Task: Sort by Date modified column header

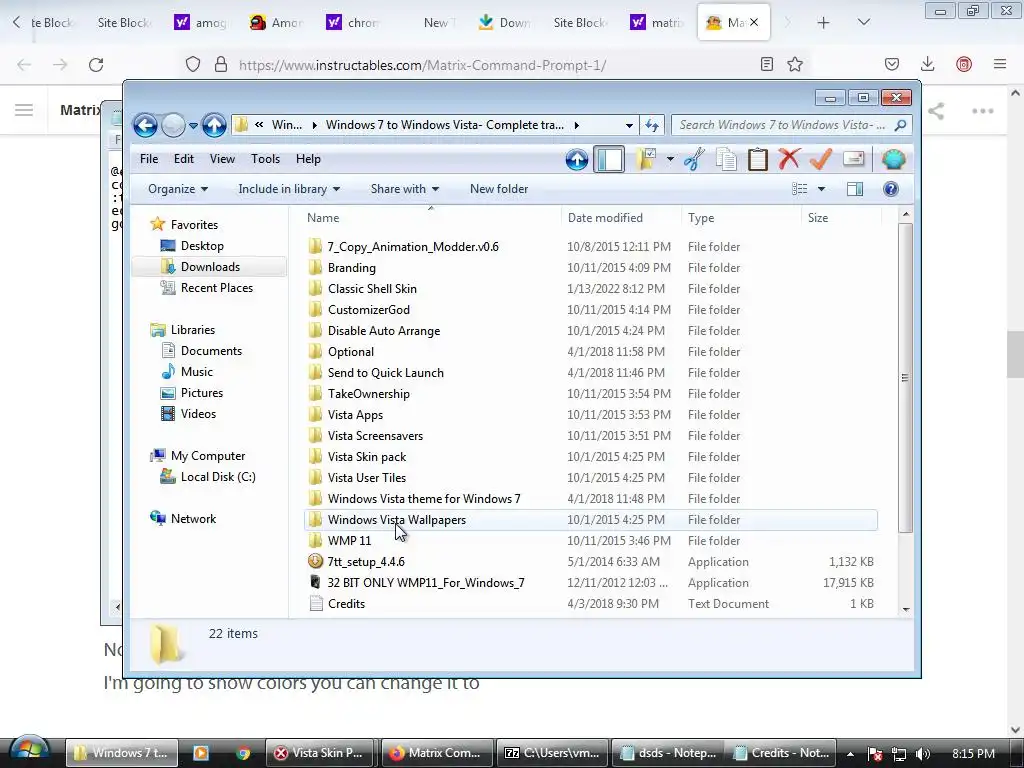Action: point(621,217)
